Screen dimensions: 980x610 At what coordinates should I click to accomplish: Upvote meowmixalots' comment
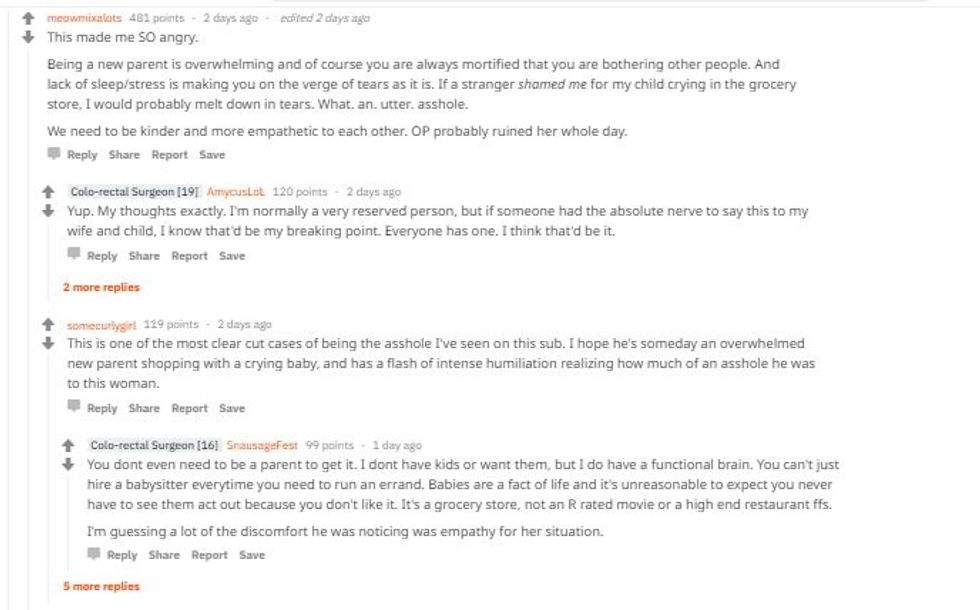[29, 18]
